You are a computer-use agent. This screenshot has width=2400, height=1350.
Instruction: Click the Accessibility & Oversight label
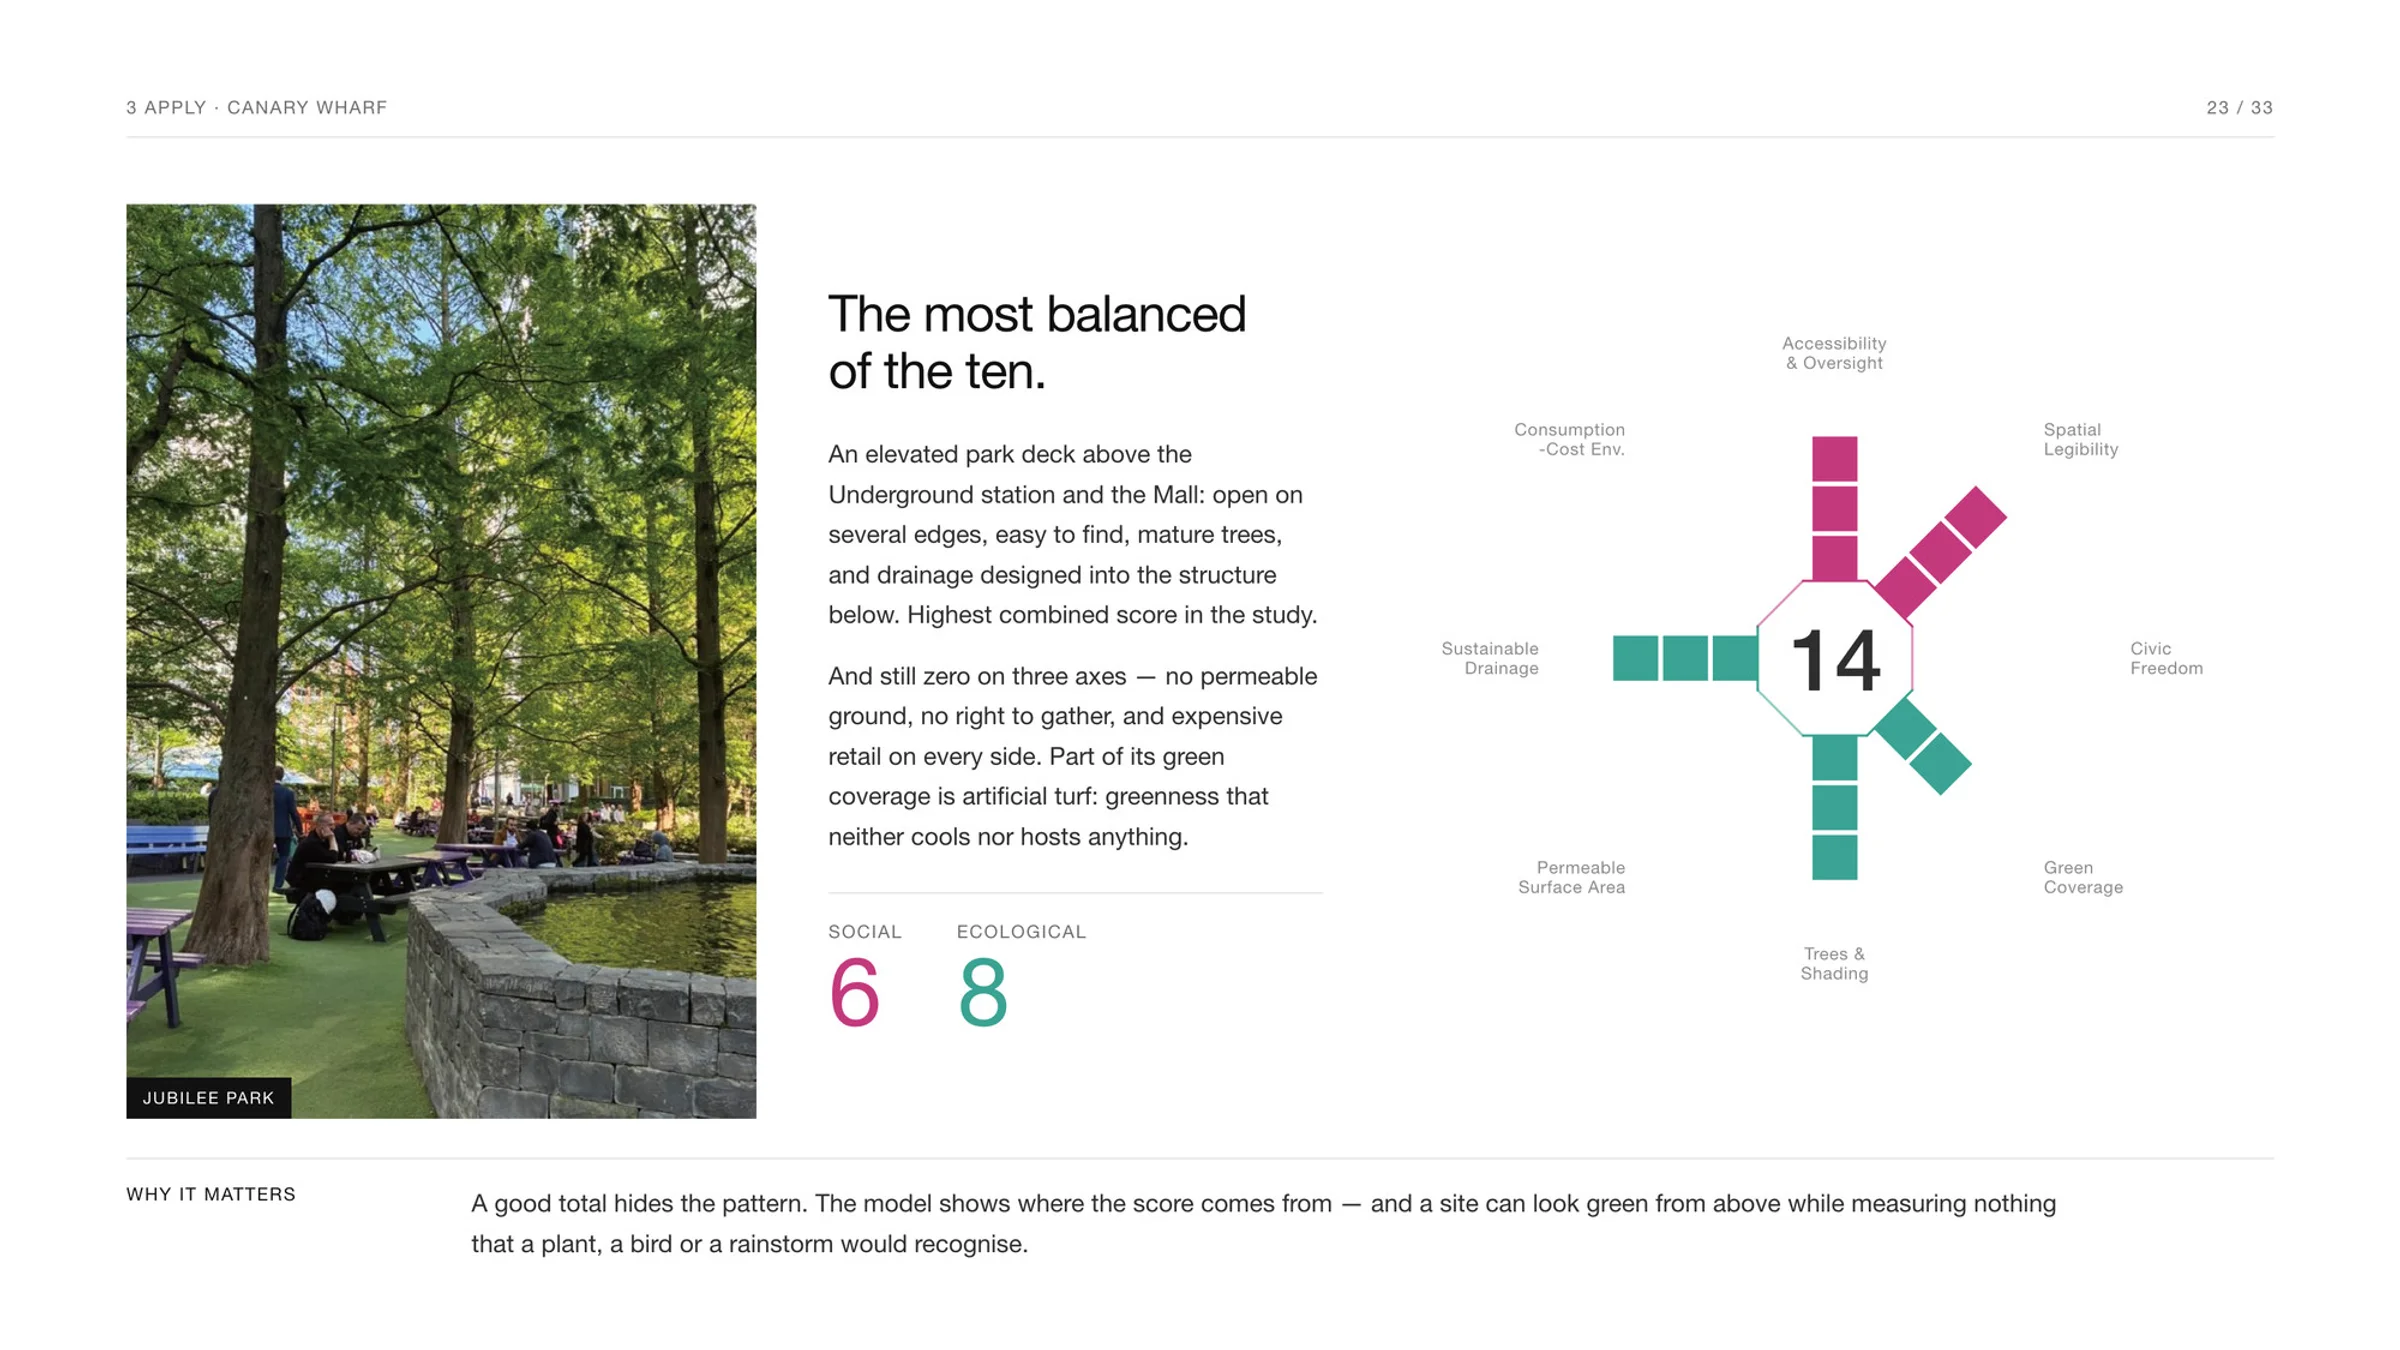click(x=1834, y=353)
